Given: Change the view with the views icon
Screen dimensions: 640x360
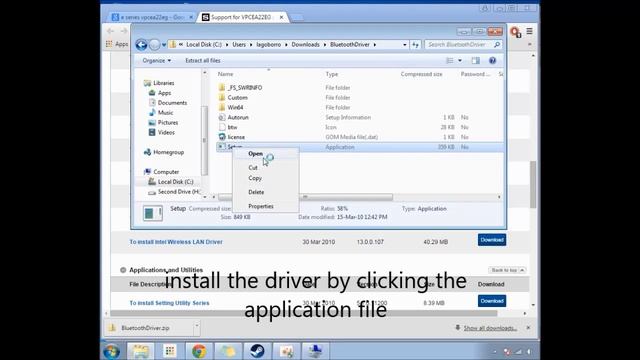Looking at the screenshot, I should click(x=450, y=60).
